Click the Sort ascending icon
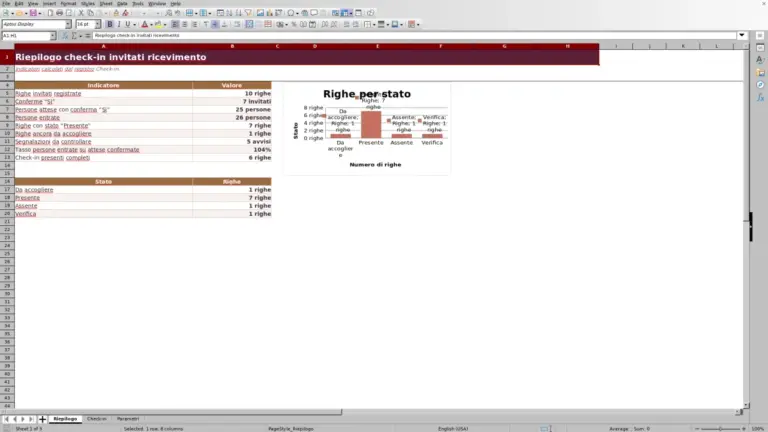 (229, 13)
